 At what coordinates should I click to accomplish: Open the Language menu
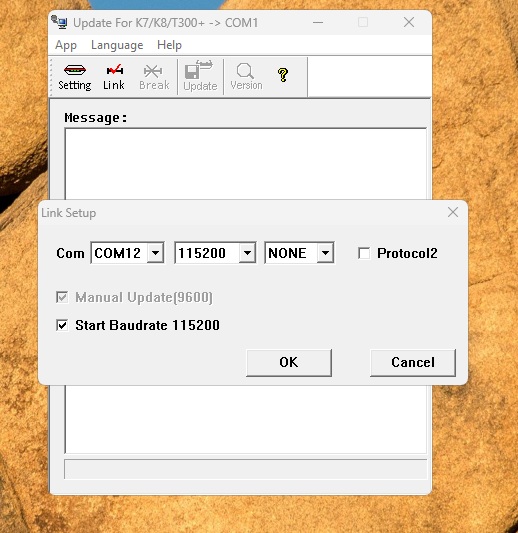[x=117, y=45]
